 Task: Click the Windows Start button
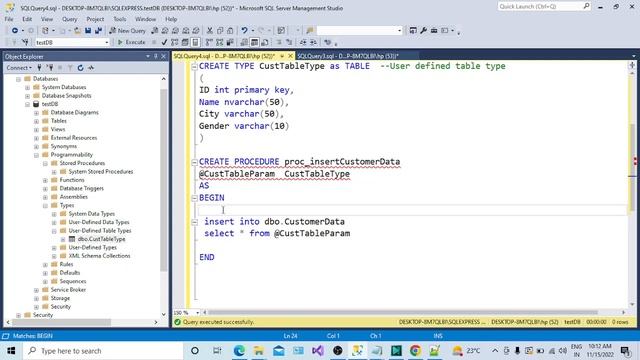pyautogui.click(x=11, y=351)
